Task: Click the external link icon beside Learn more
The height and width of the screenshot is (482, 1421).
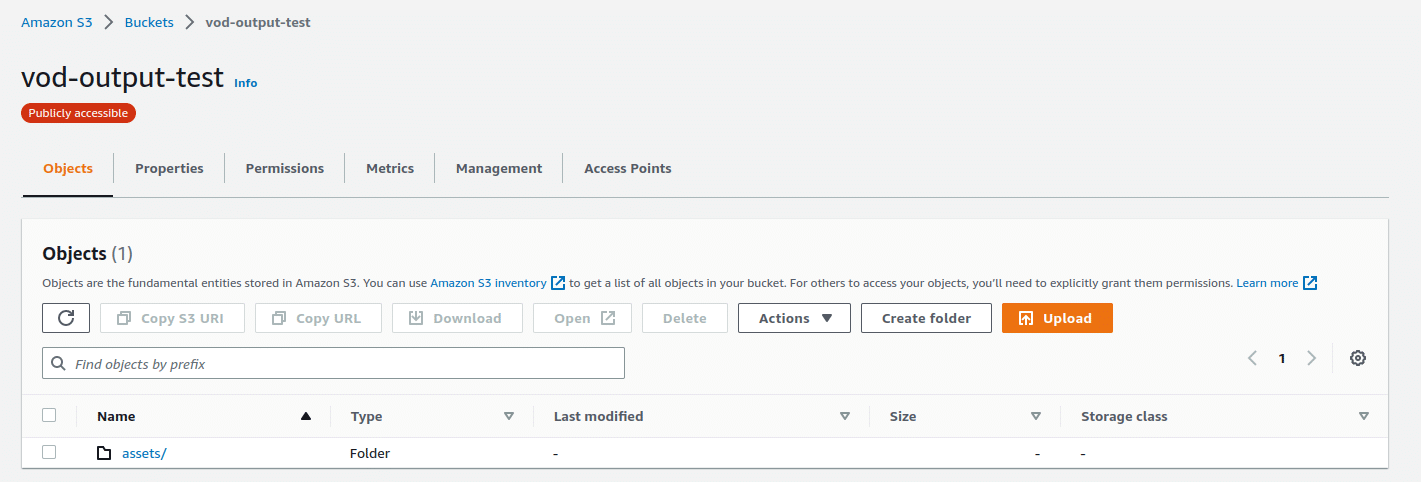Action: pos(1310,283)
